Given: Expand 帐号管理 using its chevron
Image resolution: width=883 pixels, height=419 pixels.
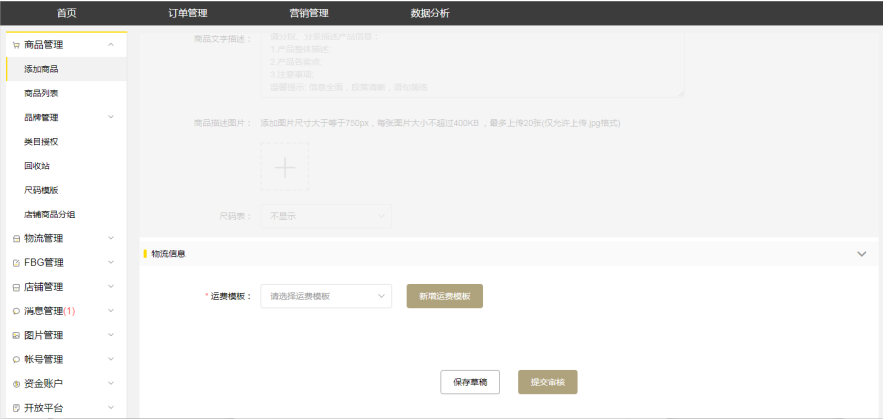Looking at the screenshot, I should point(111,359).
